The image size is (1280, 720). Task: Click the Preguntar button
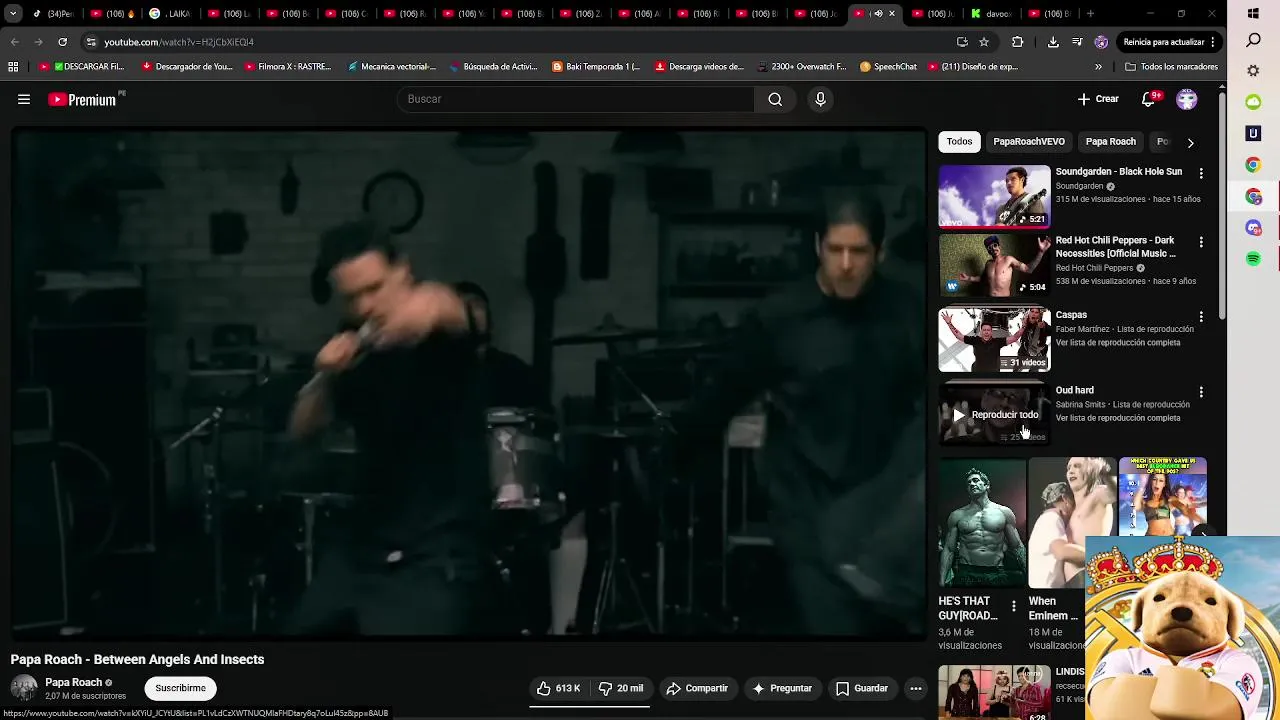point(782,688)
